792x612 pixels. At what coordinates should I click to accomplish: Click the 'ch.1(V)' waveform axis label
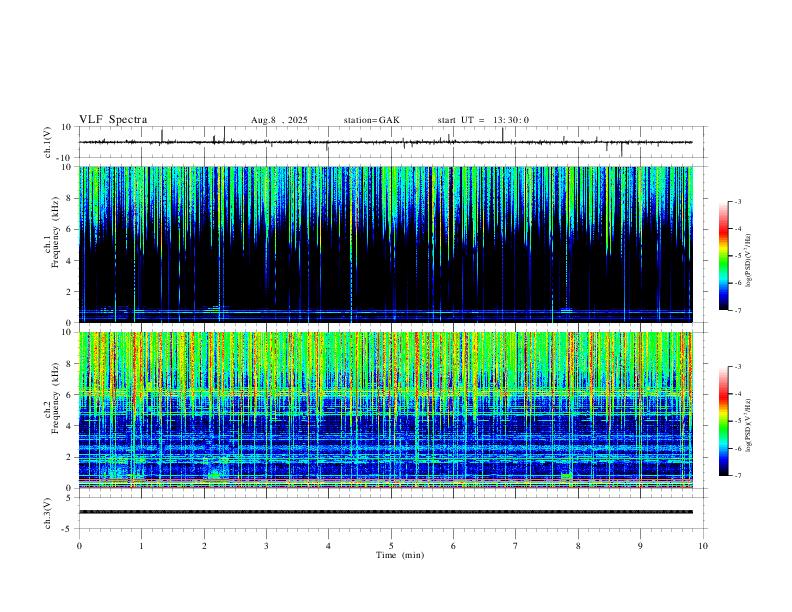coord(48,142)
